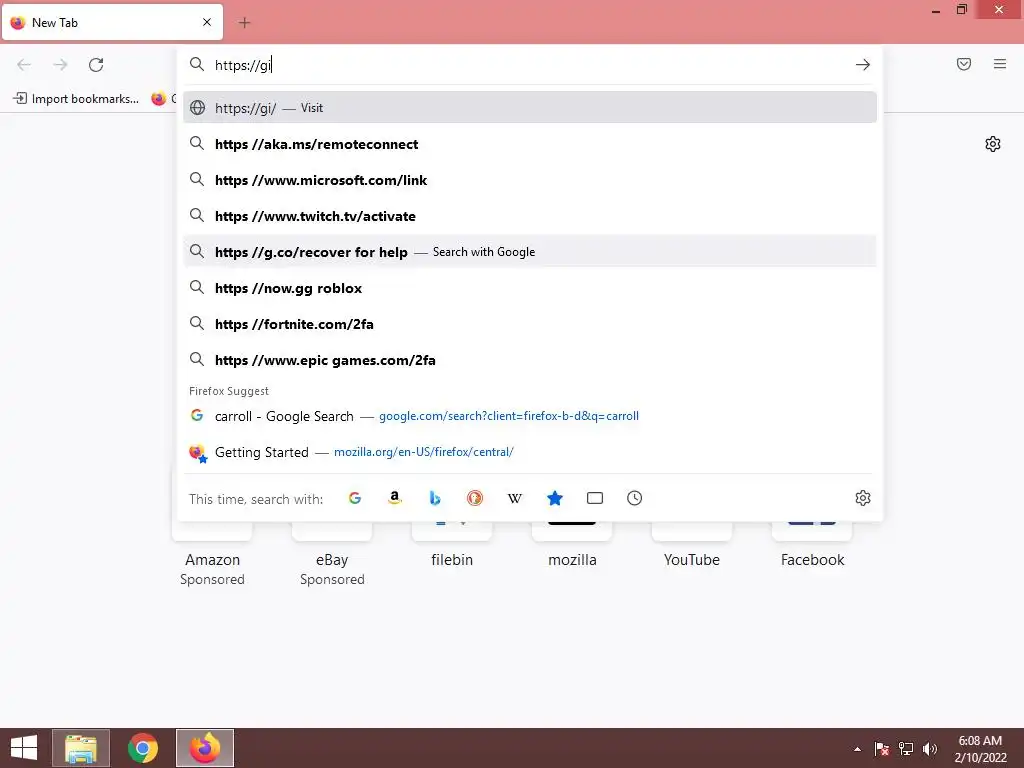
Task: Open the volume speaker tray icon
Action: [930, 748]
